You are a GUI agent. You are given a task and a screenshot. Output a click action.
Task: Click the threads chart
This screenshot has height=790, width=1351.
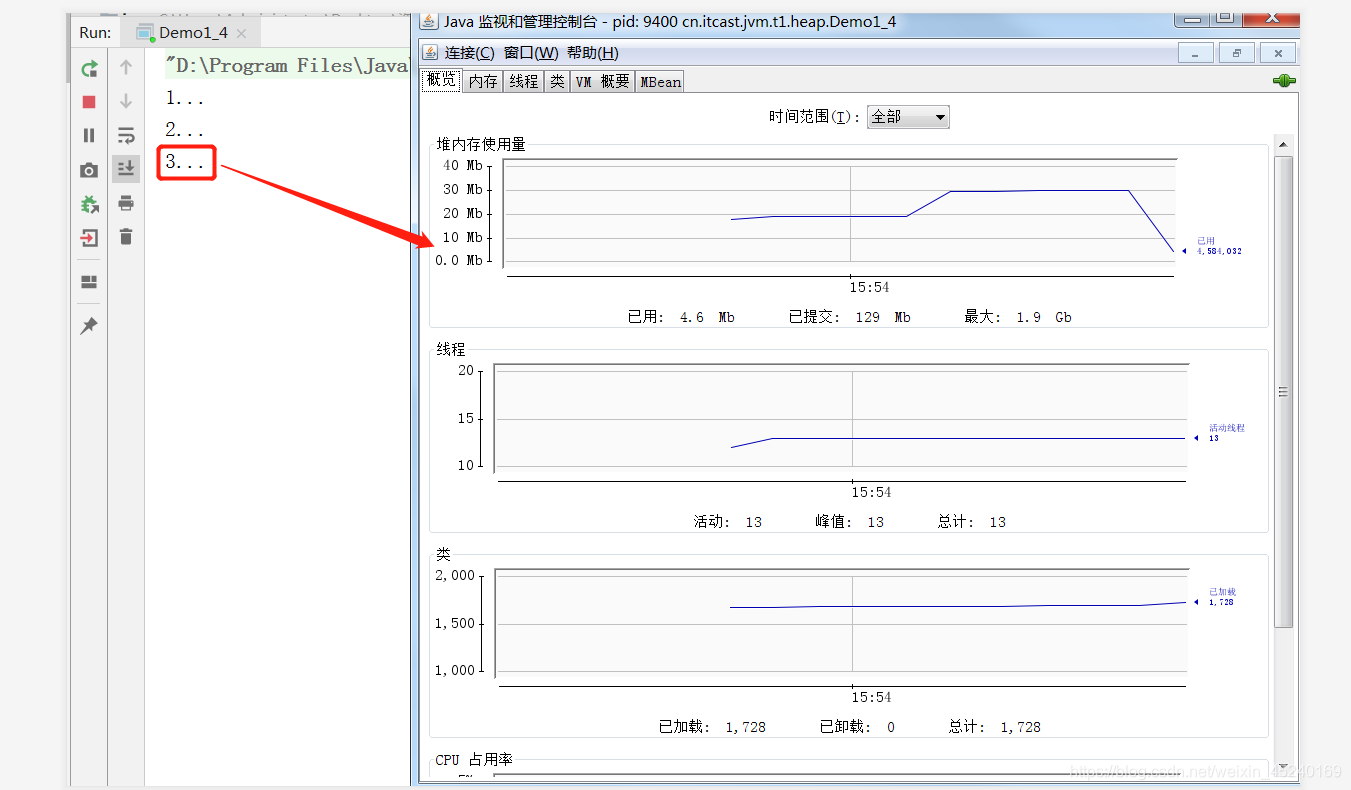[x=841, y=418]
